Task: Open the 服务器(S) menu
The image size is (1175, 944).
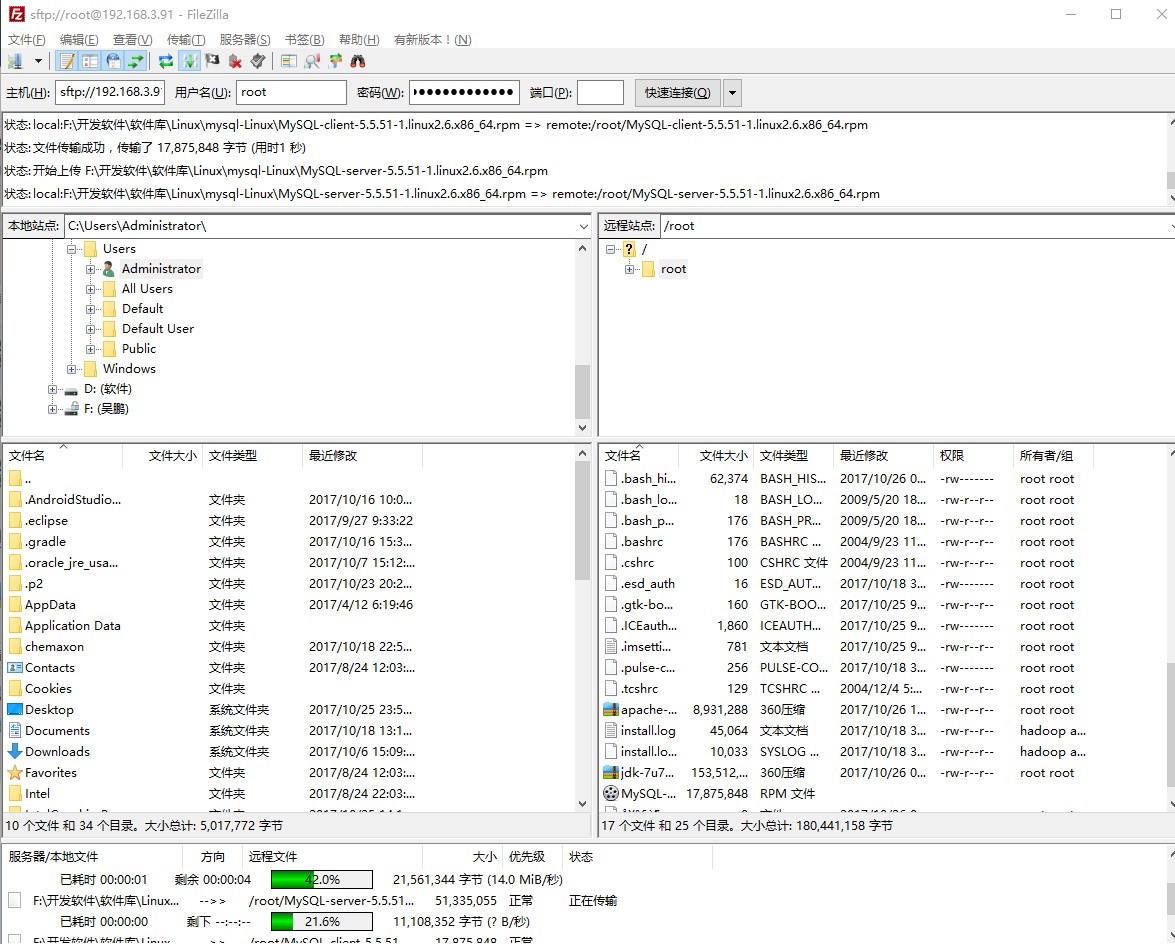Action: click(x=244, y=40)
